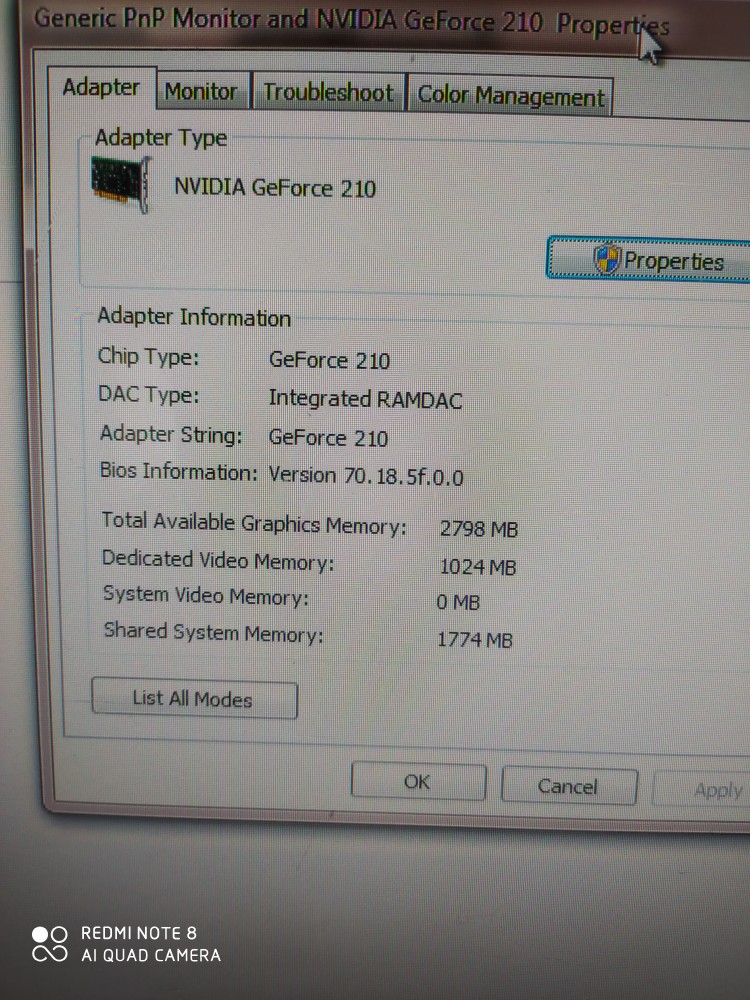
Task: Click the 1774 MB shared system memory
Action: pyautogui.click(x=474, y=639)
